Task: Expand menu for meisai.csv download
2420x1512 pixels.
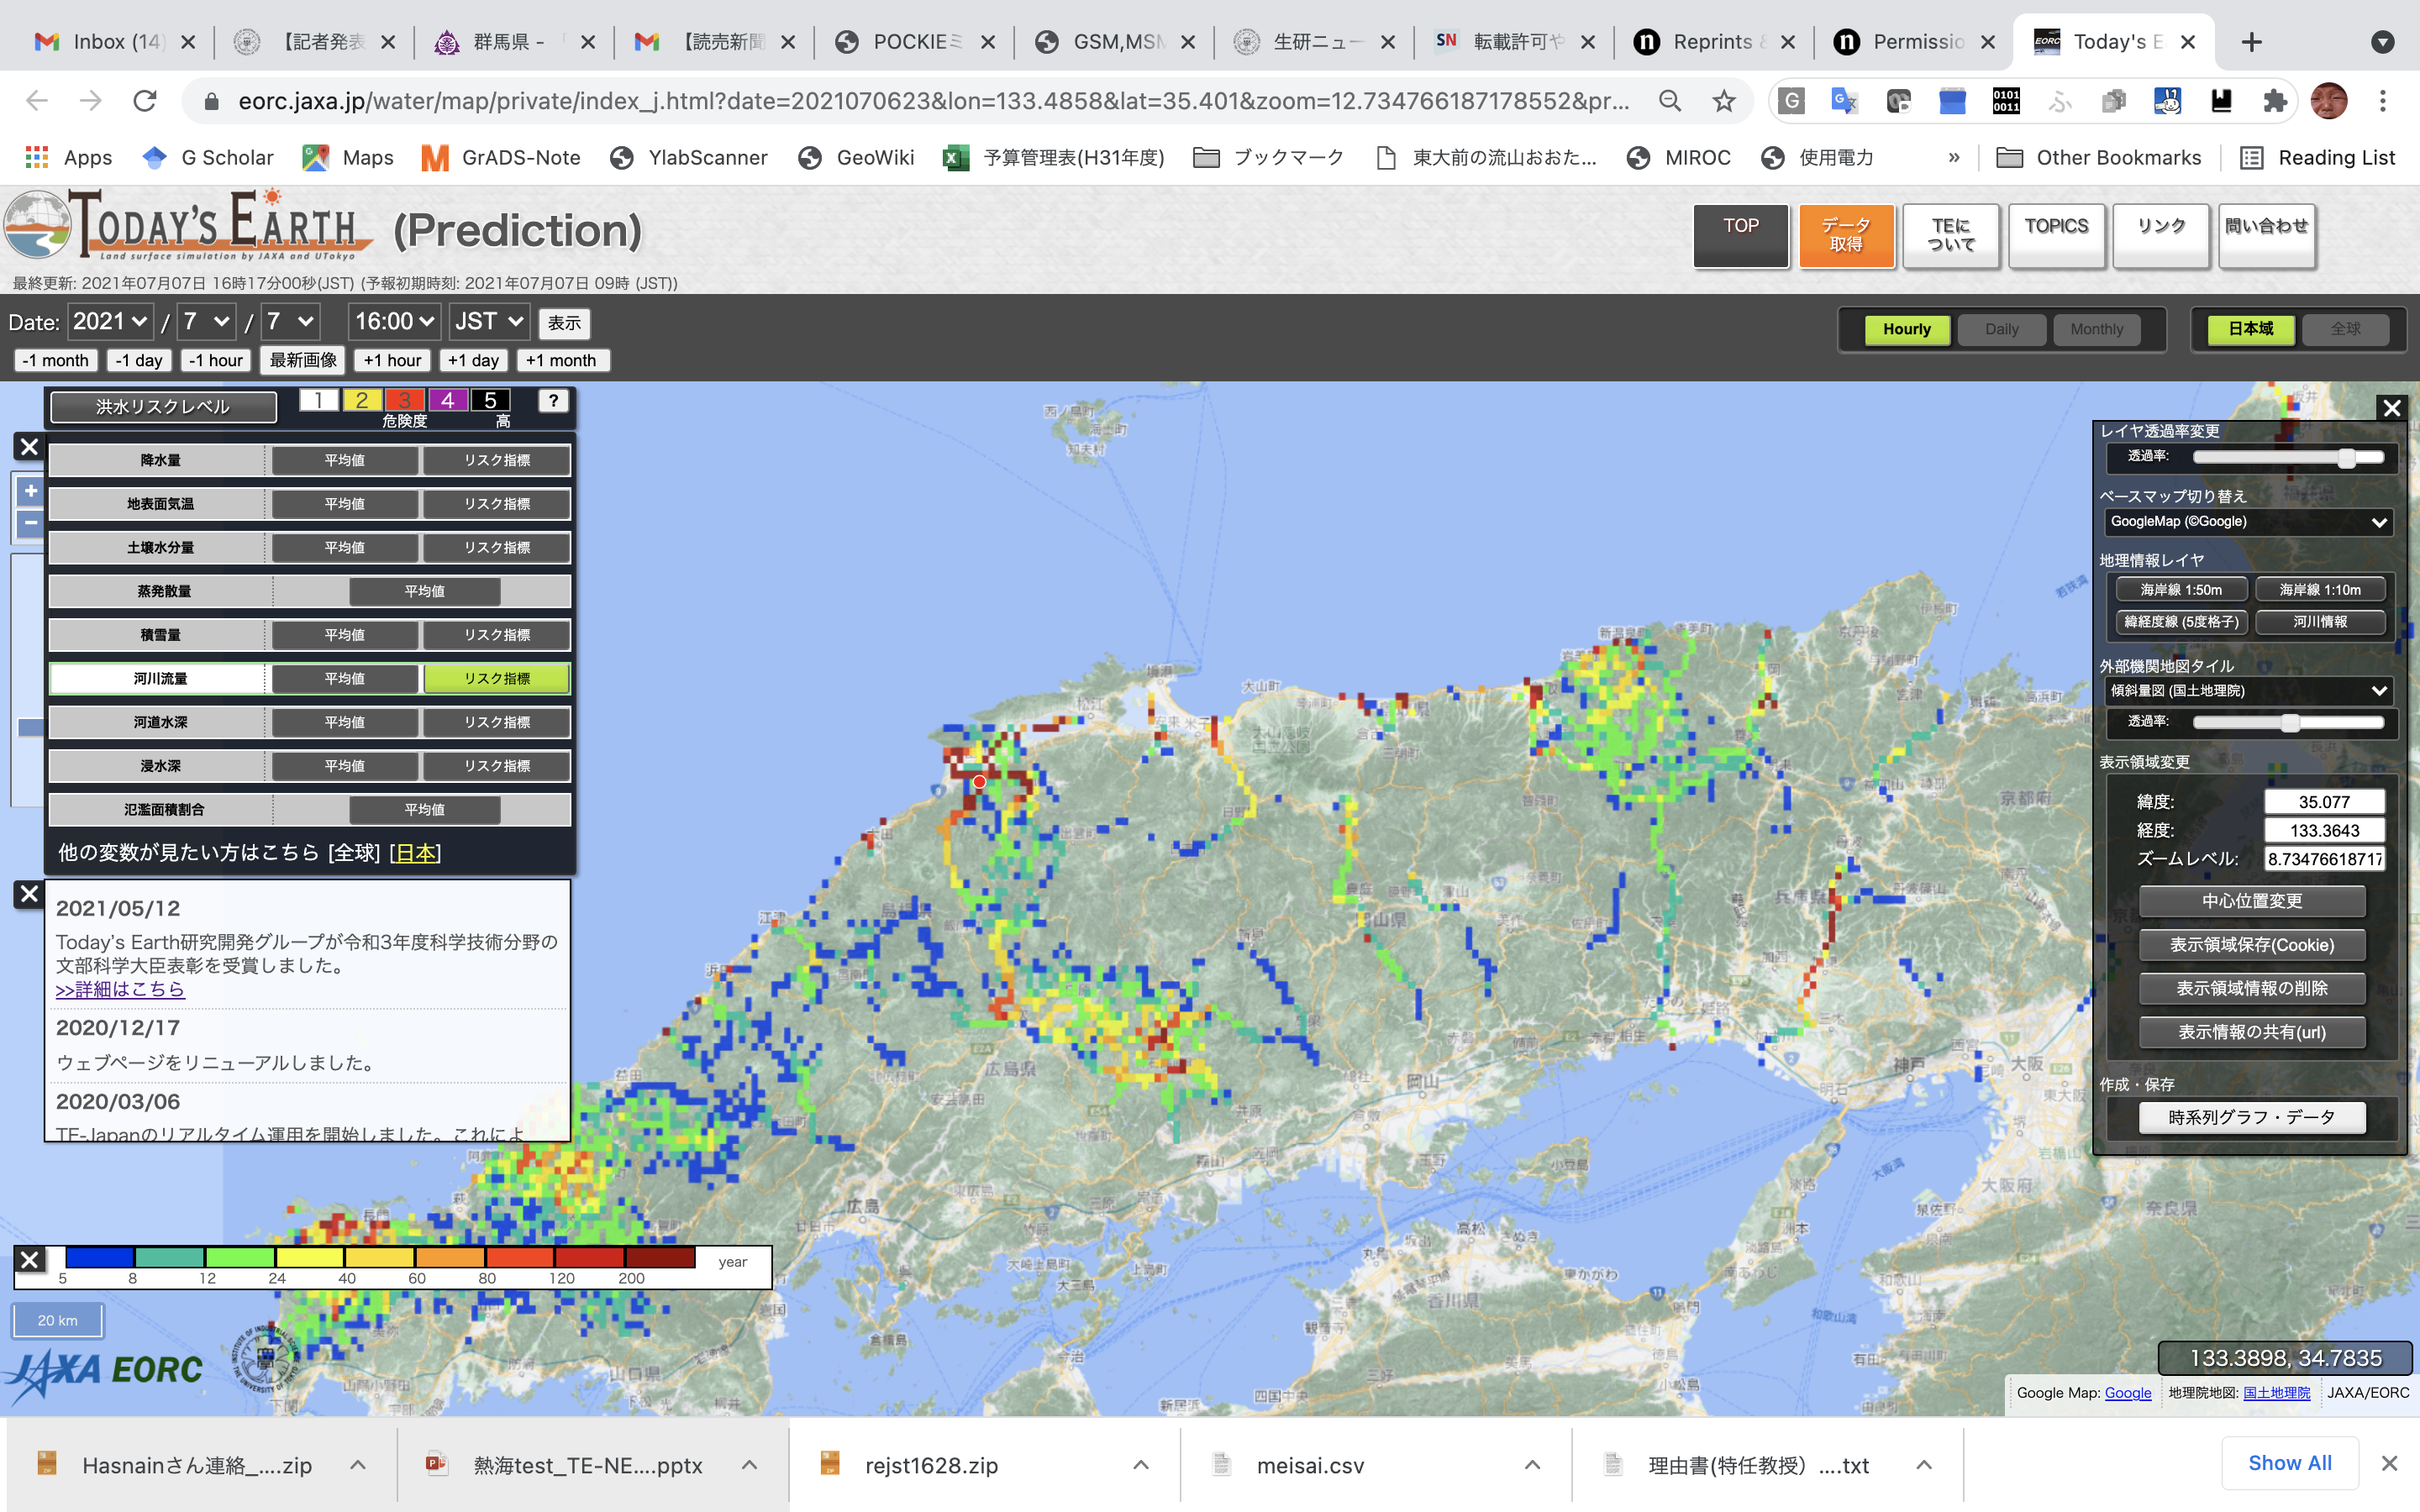Action: (1531, 1465)
